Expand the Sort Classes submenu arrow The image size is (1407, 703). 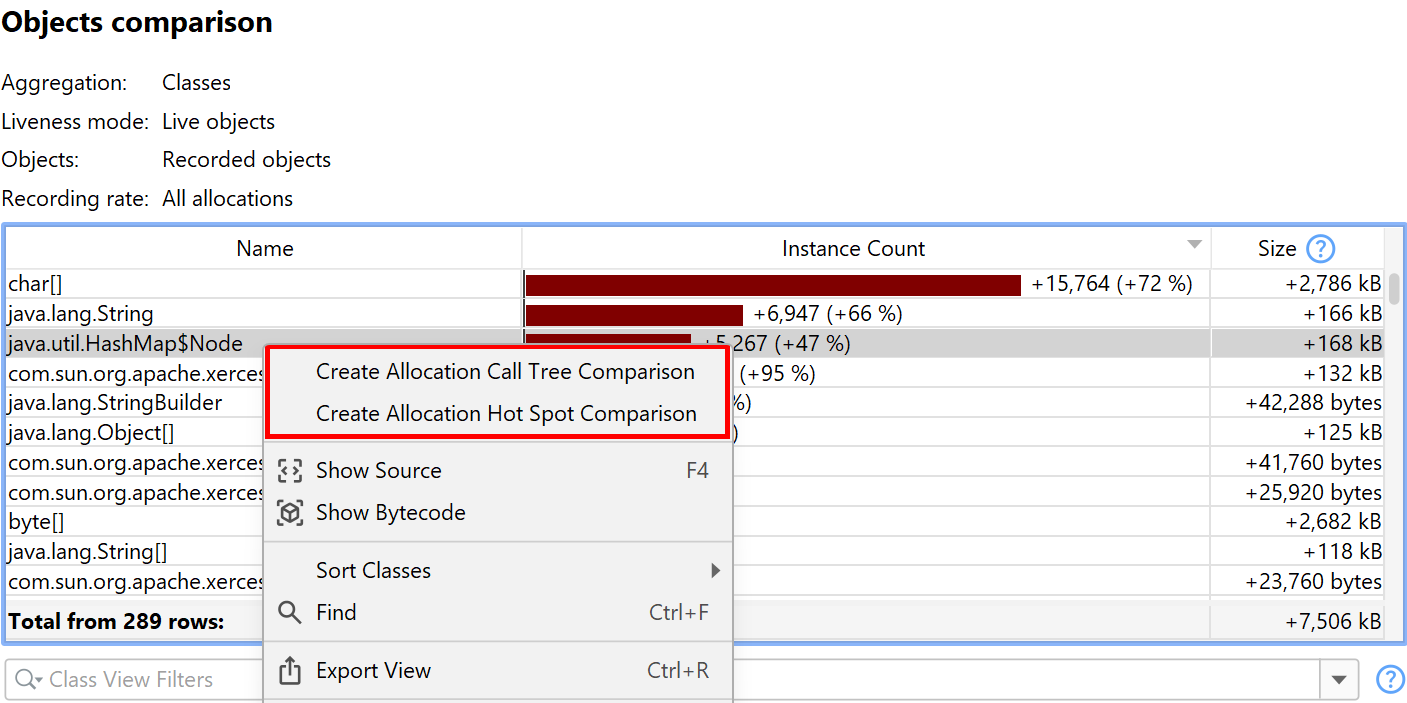coord(715,571)
